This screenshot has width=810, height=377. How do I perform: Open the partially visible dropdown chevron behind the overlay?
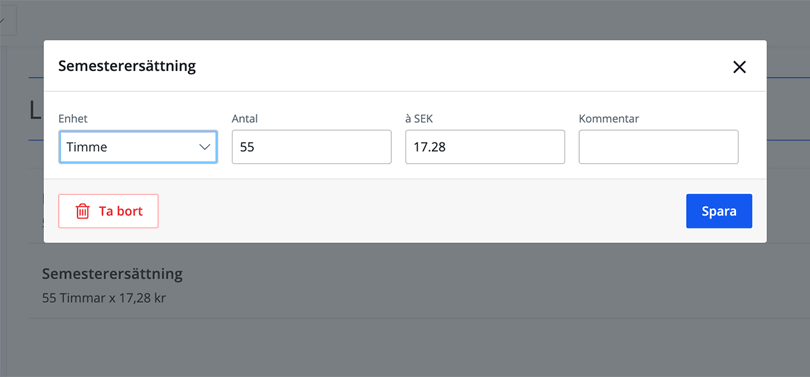(4, 22)
